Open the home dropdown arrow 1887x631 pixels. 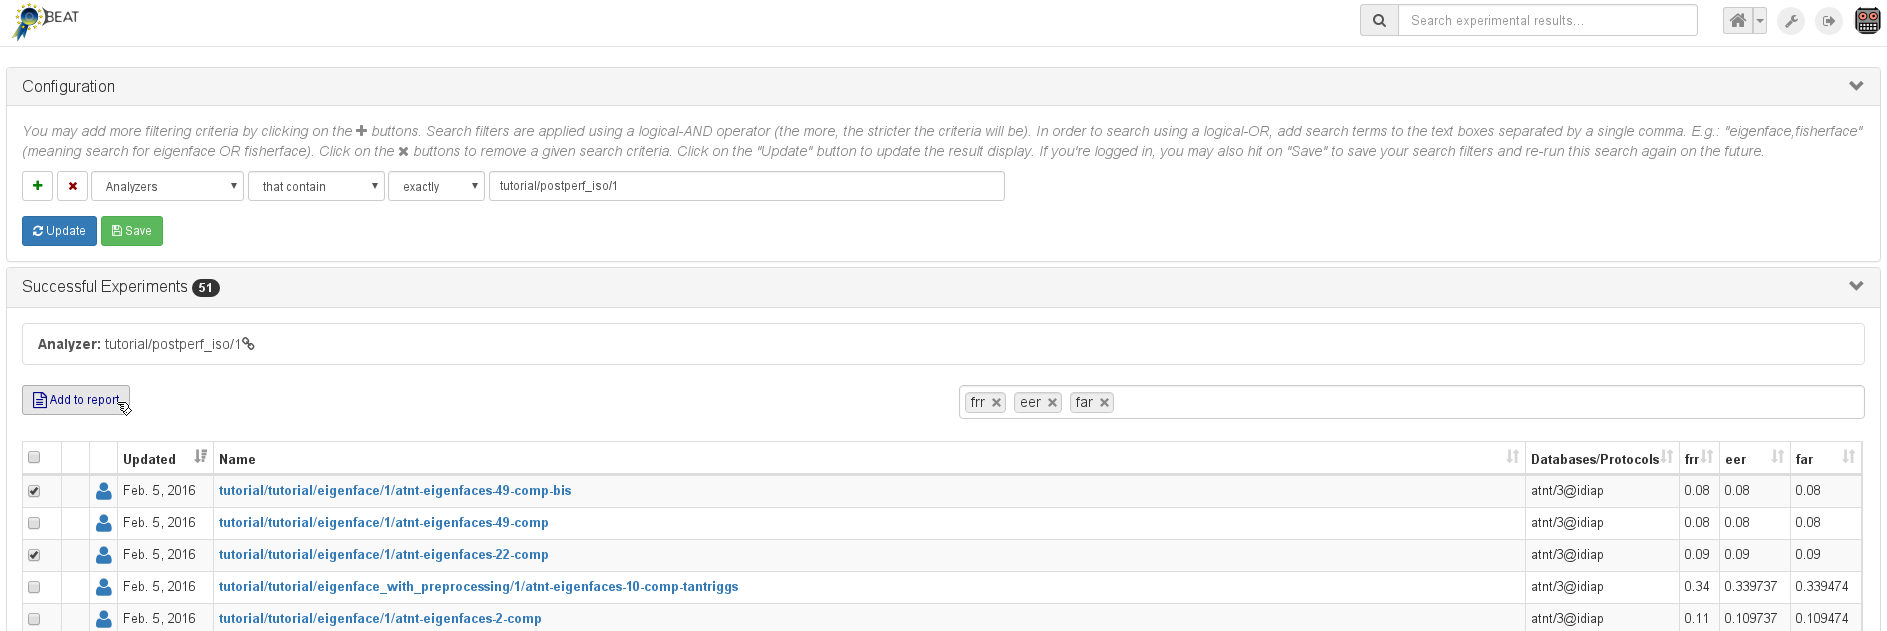1760,20
